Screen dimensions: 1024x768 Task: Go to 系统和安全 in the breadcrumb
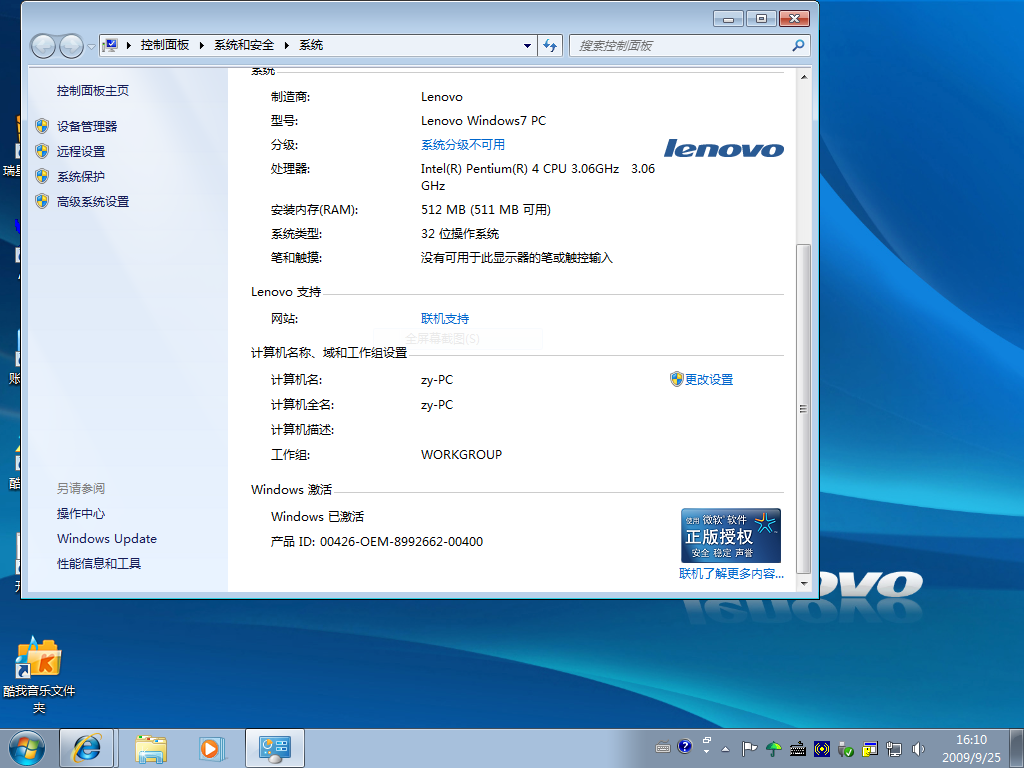pos(244,45)
